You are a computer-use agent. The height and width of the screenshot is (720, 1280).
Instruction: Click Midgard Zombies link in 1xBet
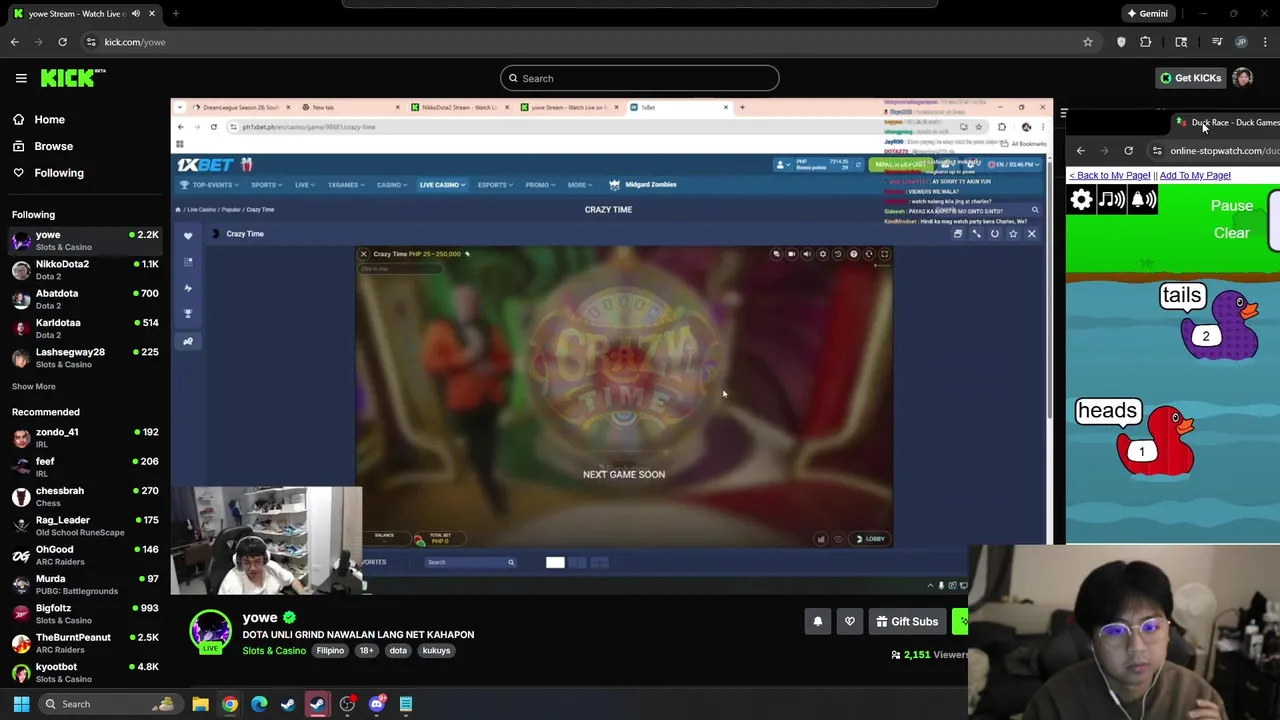pyautogui.click(x=643, y=185)
